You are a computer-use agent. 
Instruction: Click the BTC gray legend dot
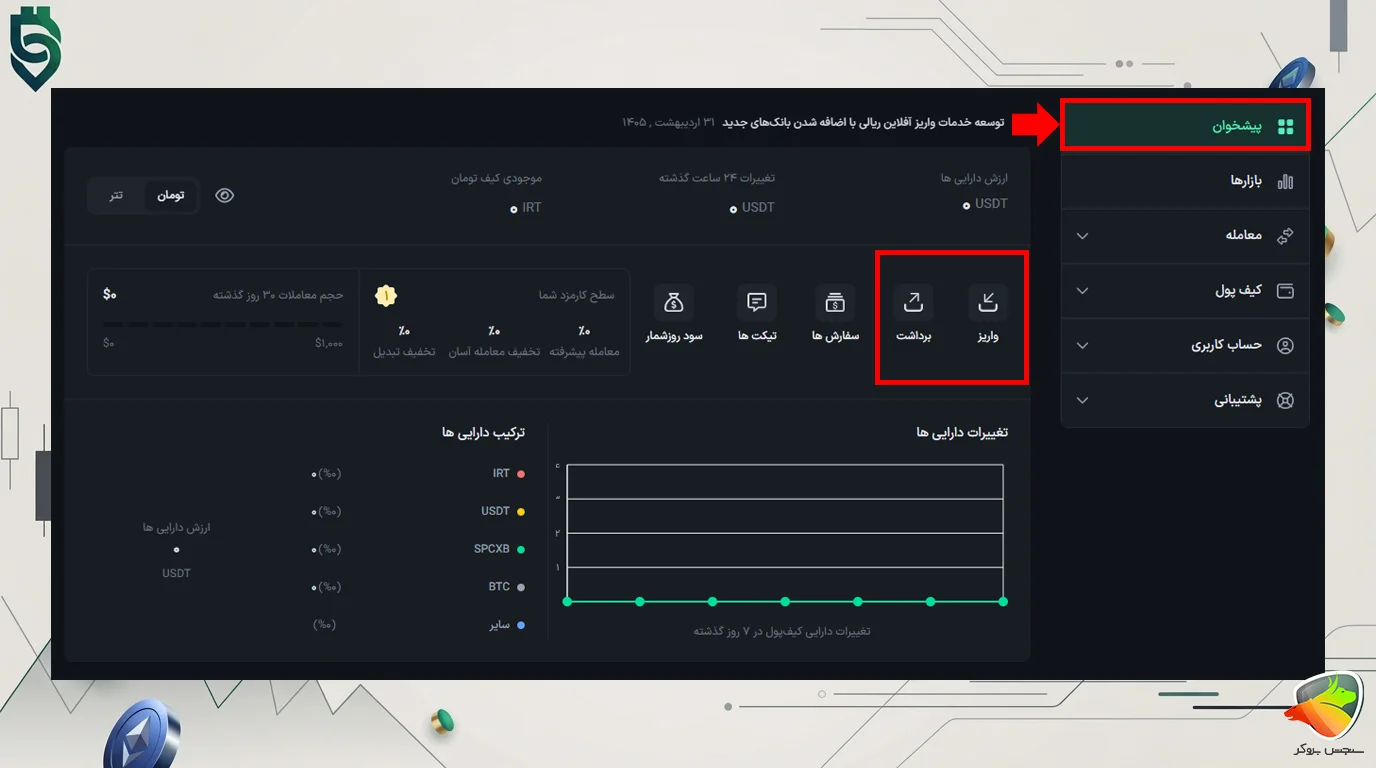pos(521,588)
